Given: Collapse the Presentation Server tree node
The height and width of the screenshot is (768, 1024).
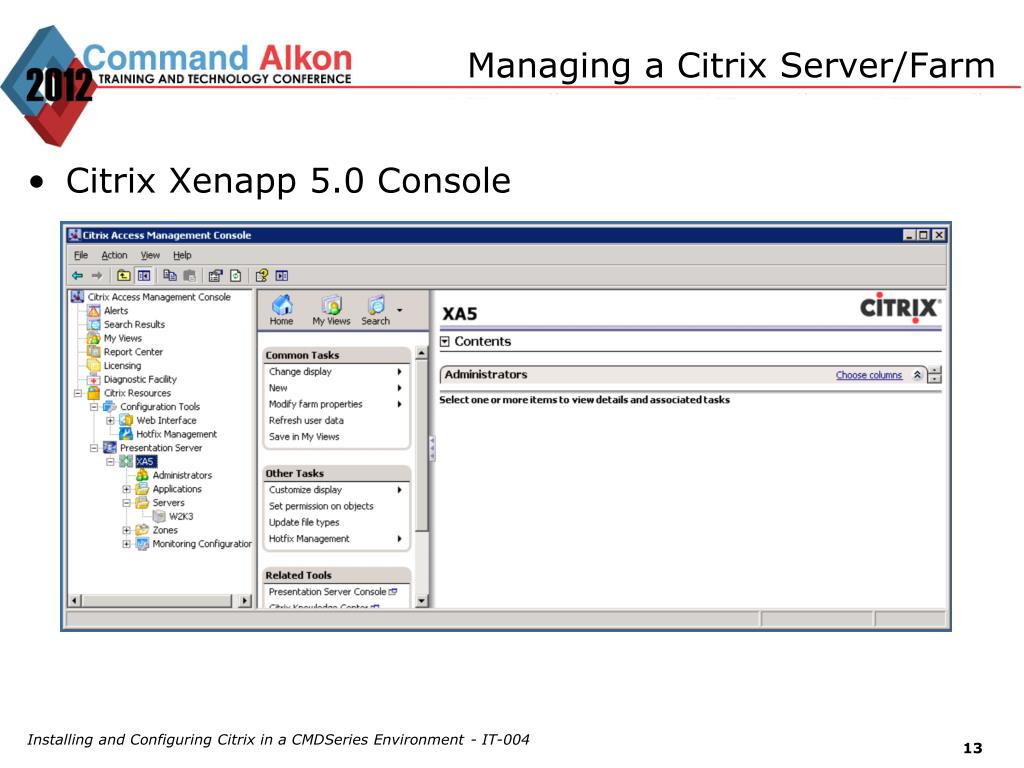Looking at the screenshot, I should [x=94, y=448].
